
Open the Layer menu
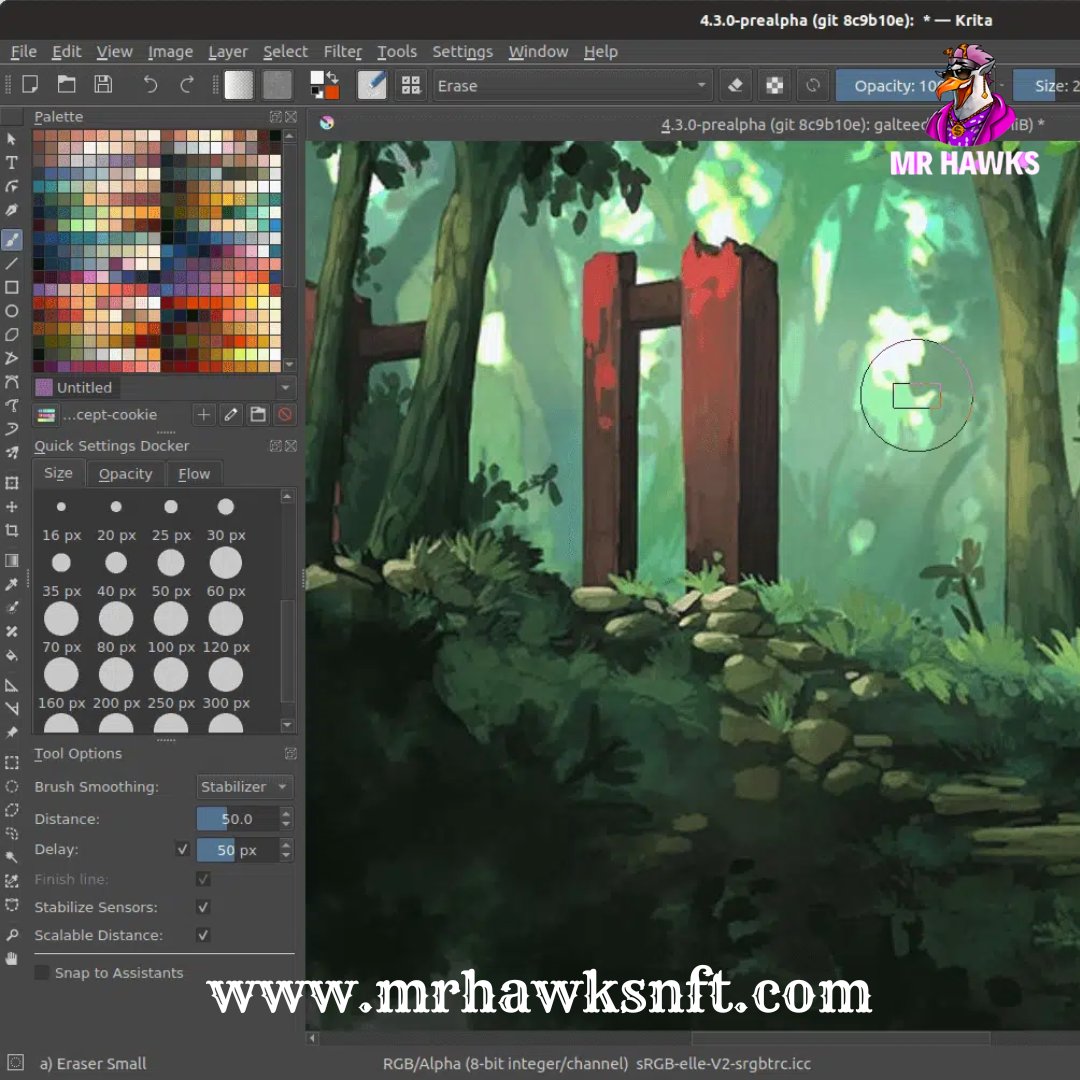click(228, 52)
